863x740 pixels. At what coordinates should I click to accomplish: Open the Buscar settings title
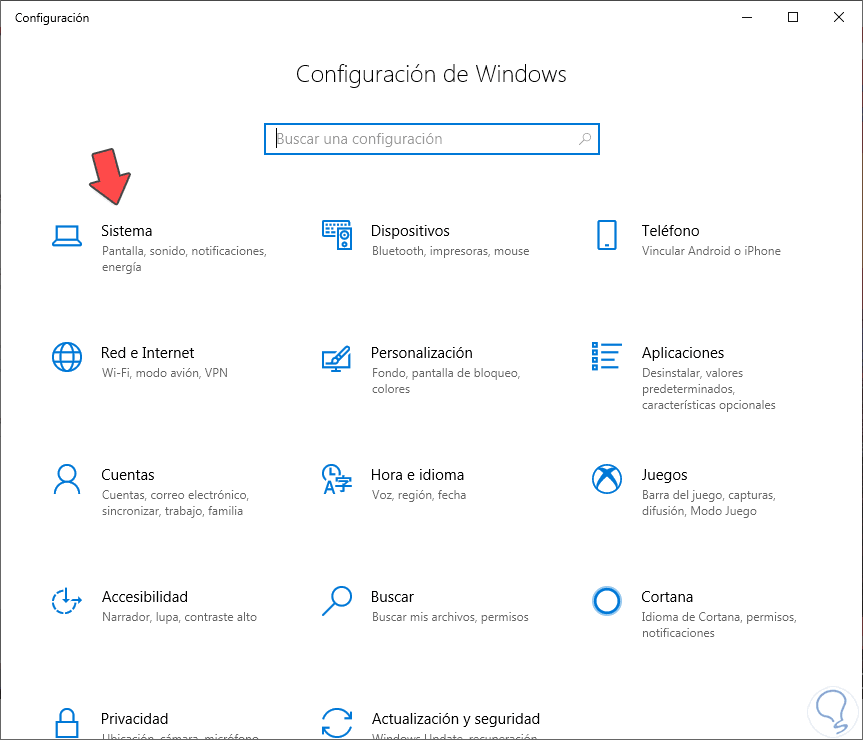click(x=392, y=597)
